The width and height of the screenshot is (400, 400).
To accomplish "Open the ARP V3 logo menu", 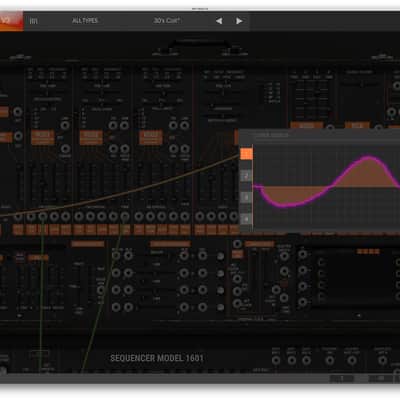I will pyautogui.click(x=11, y=21).
